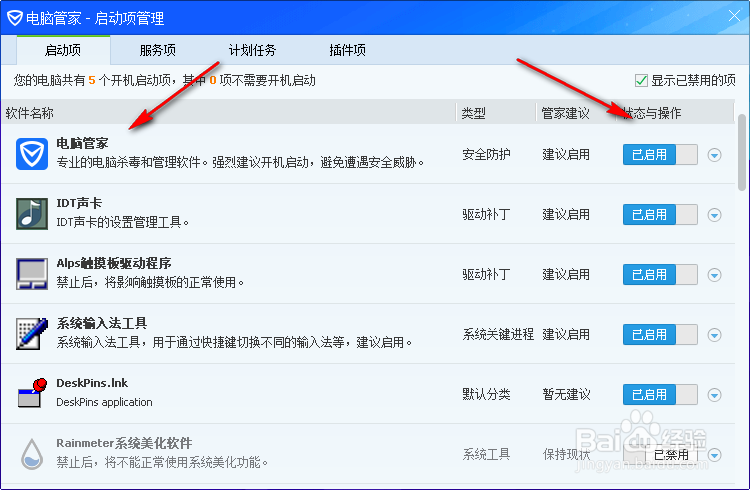Open the dropdown arrow for 系统输入法工具
The height and width of the screenshot is (490, 750).
point(715,335)
